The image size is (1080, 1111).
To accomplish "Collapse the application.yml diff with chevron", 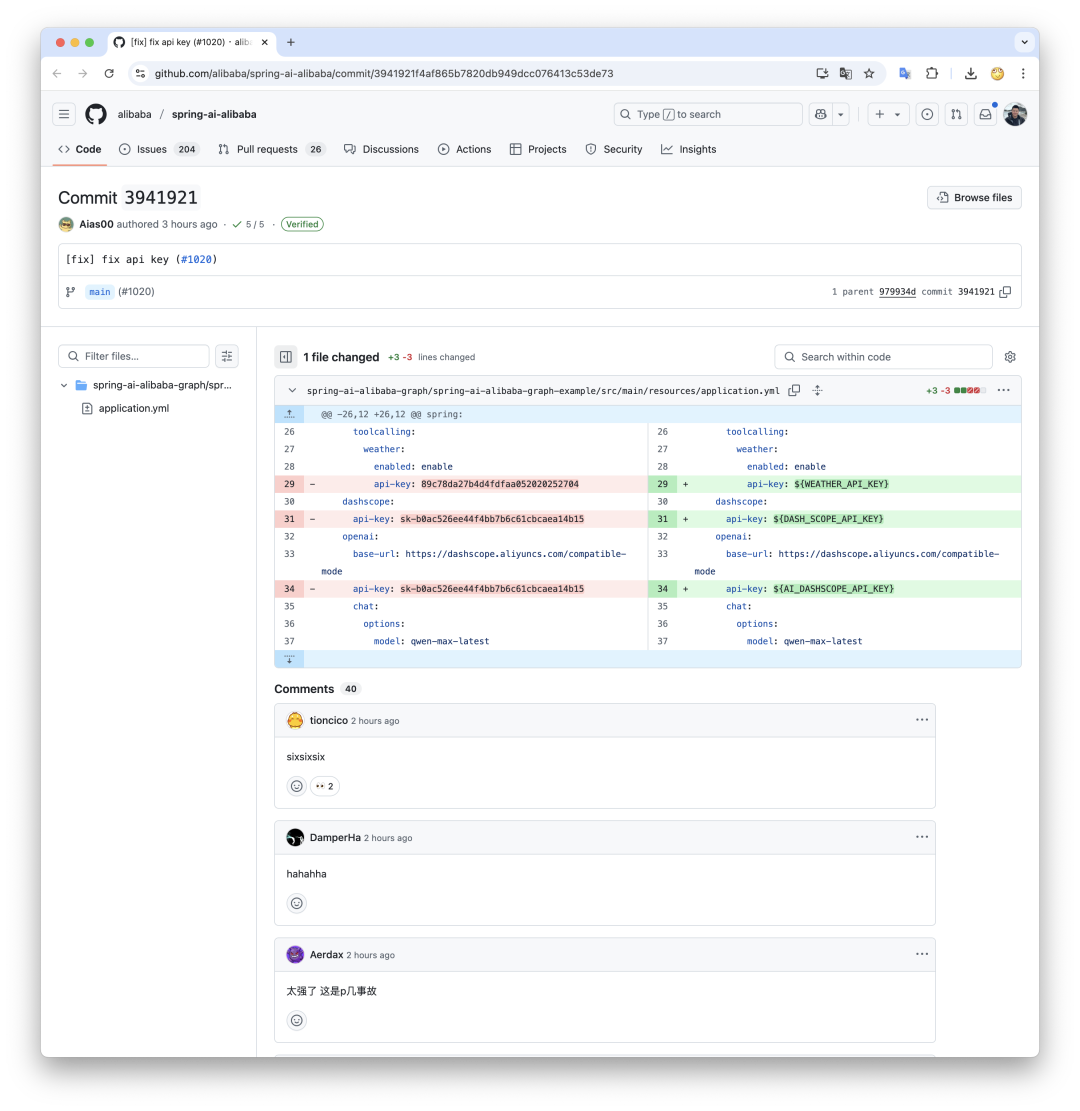I will point(292,390).
